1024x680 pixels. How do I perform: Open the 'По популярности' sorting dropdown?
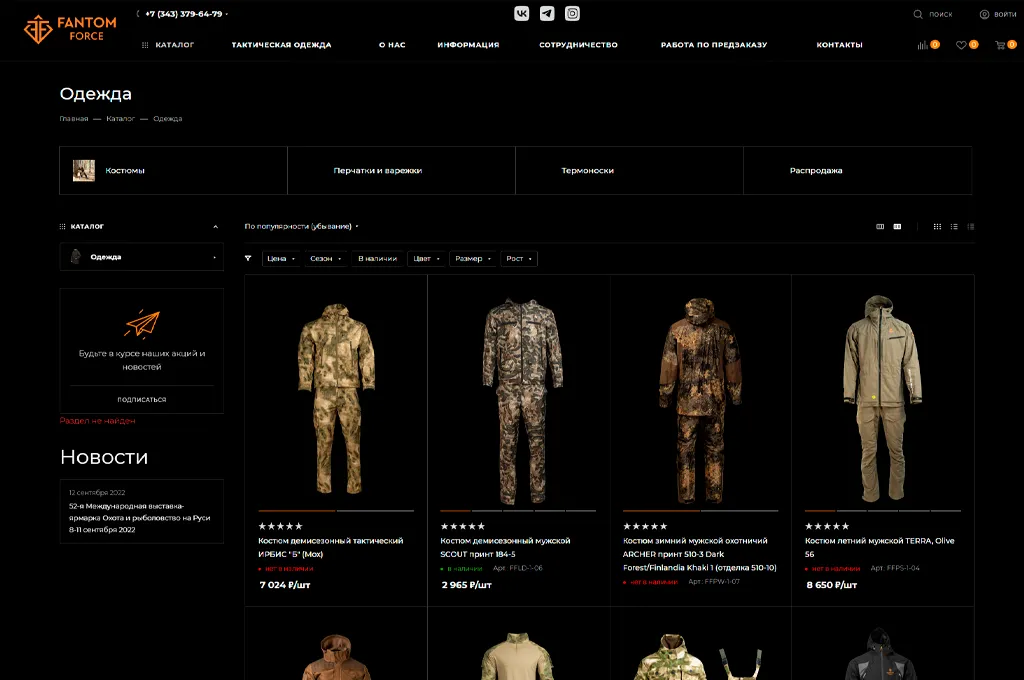click(x=301, y=227)
